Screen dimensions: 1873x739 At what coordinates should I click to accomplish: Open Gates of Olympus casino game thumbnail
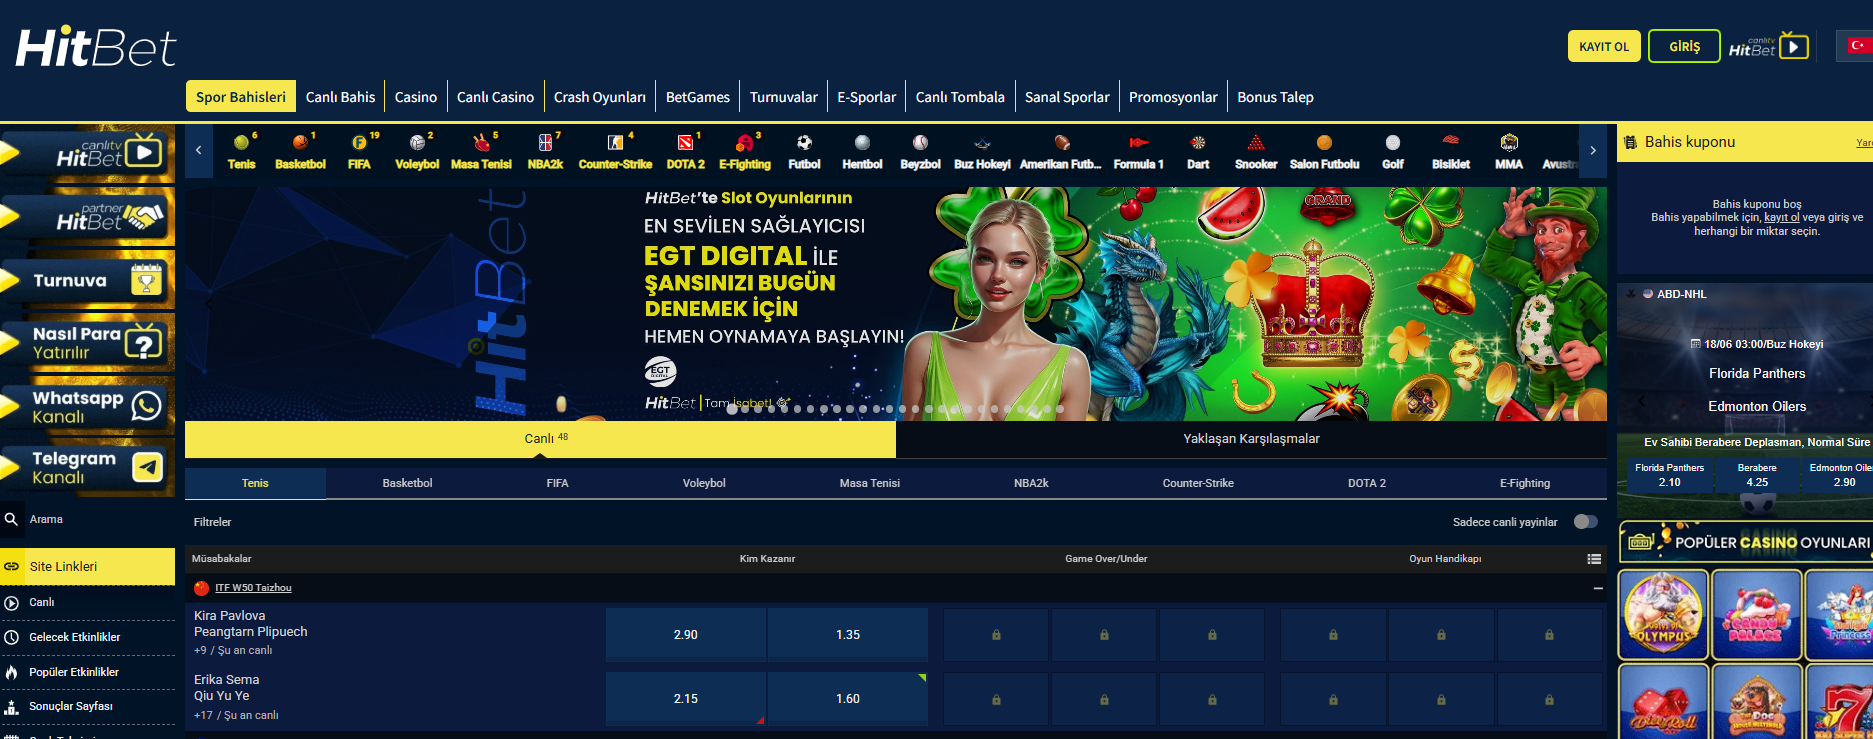point(1663,615)
